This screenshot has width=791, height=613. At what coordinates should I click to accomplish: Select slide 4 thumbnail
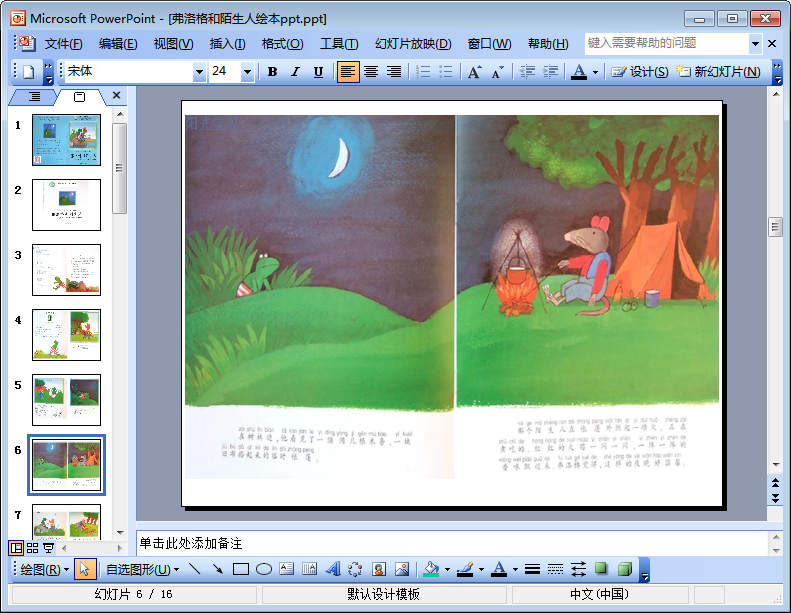[67, 335]
